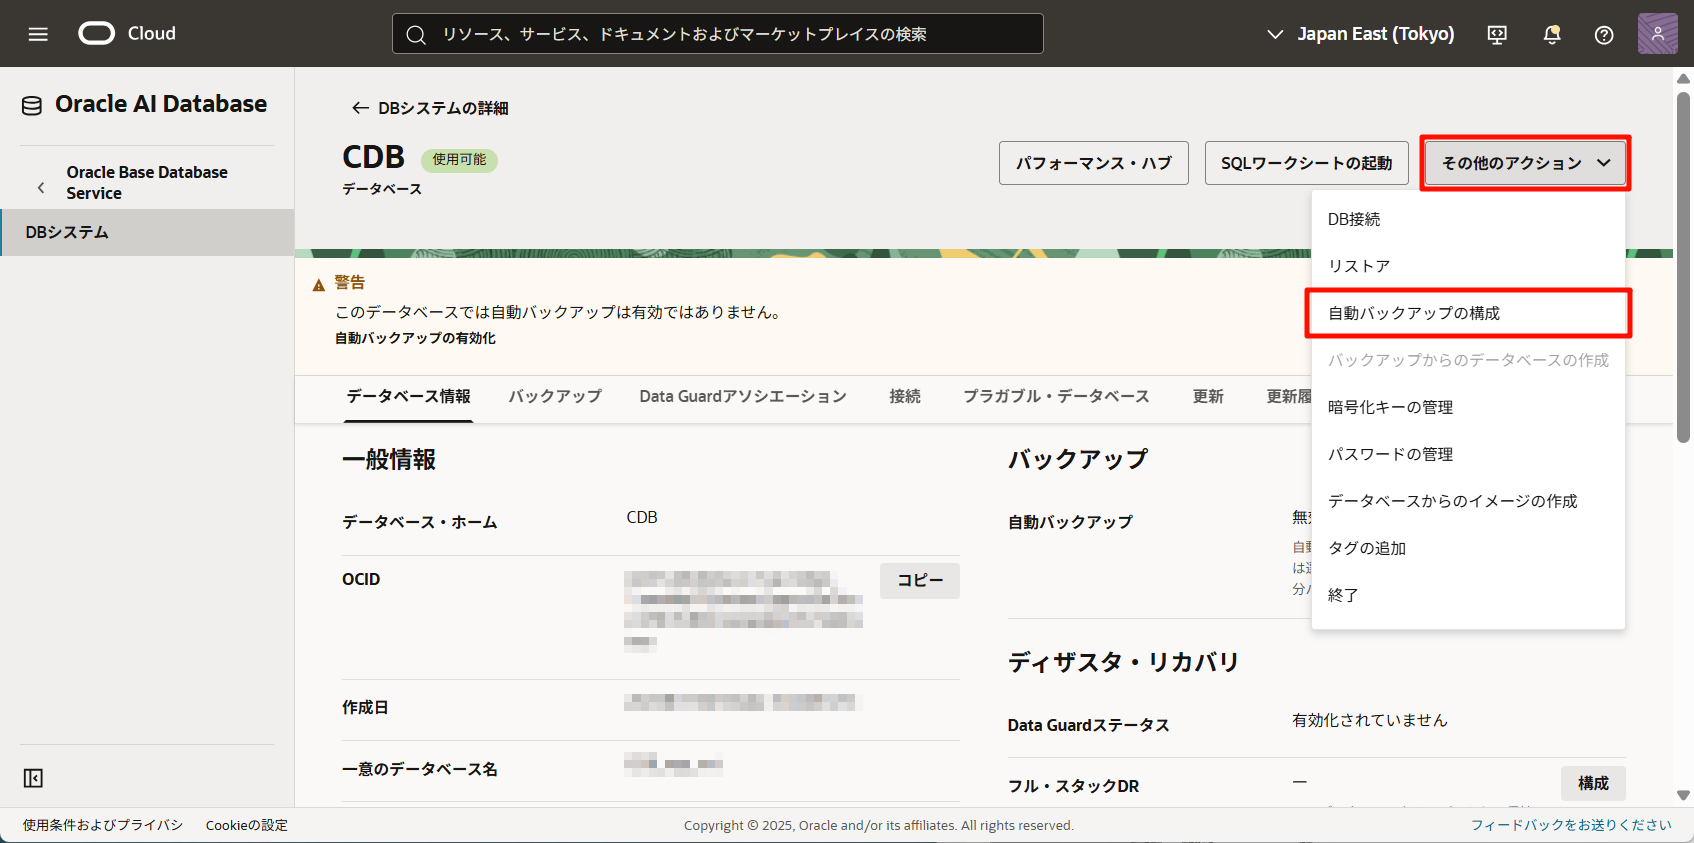Expand the その他のアクション dropdown
This screenshot has width=1694, height=843.
pos(1525,163)
